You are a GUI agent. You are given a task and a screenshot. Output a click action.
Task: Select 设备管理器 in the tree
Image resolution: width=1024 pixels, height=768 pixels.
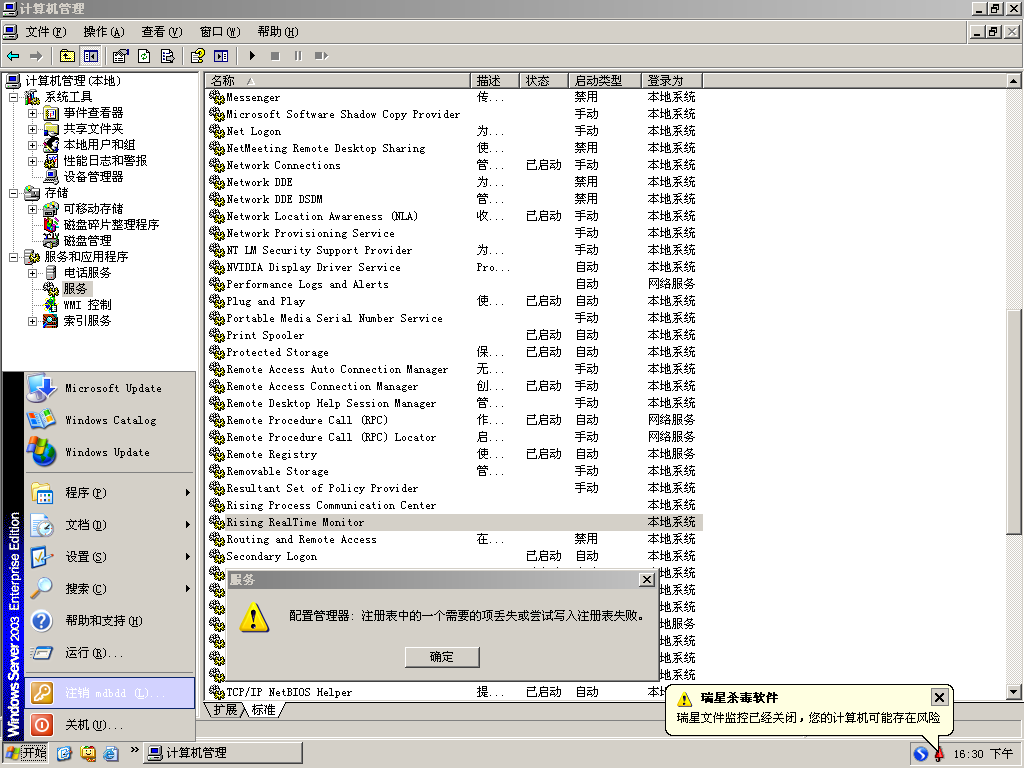point(93,177)
